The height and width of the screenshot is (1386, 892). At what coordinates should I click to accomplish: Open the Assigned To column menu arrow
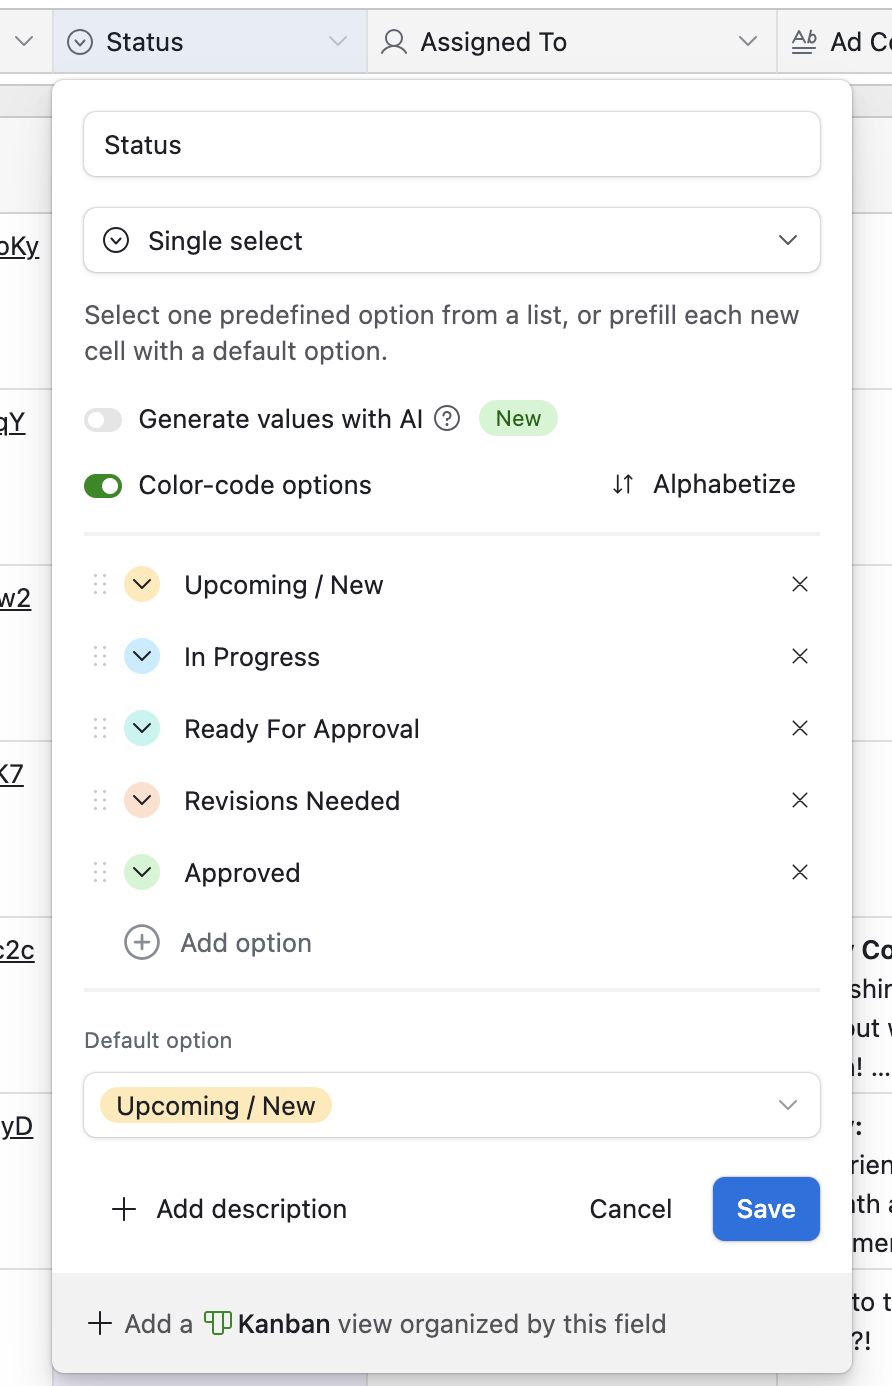pos(747,41)
